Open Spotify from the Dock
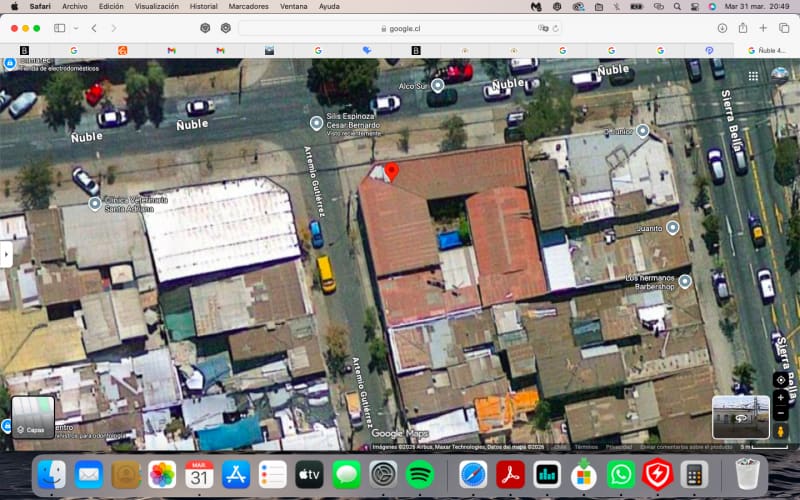Screen dimensions: 800x500 click(420, 474)
